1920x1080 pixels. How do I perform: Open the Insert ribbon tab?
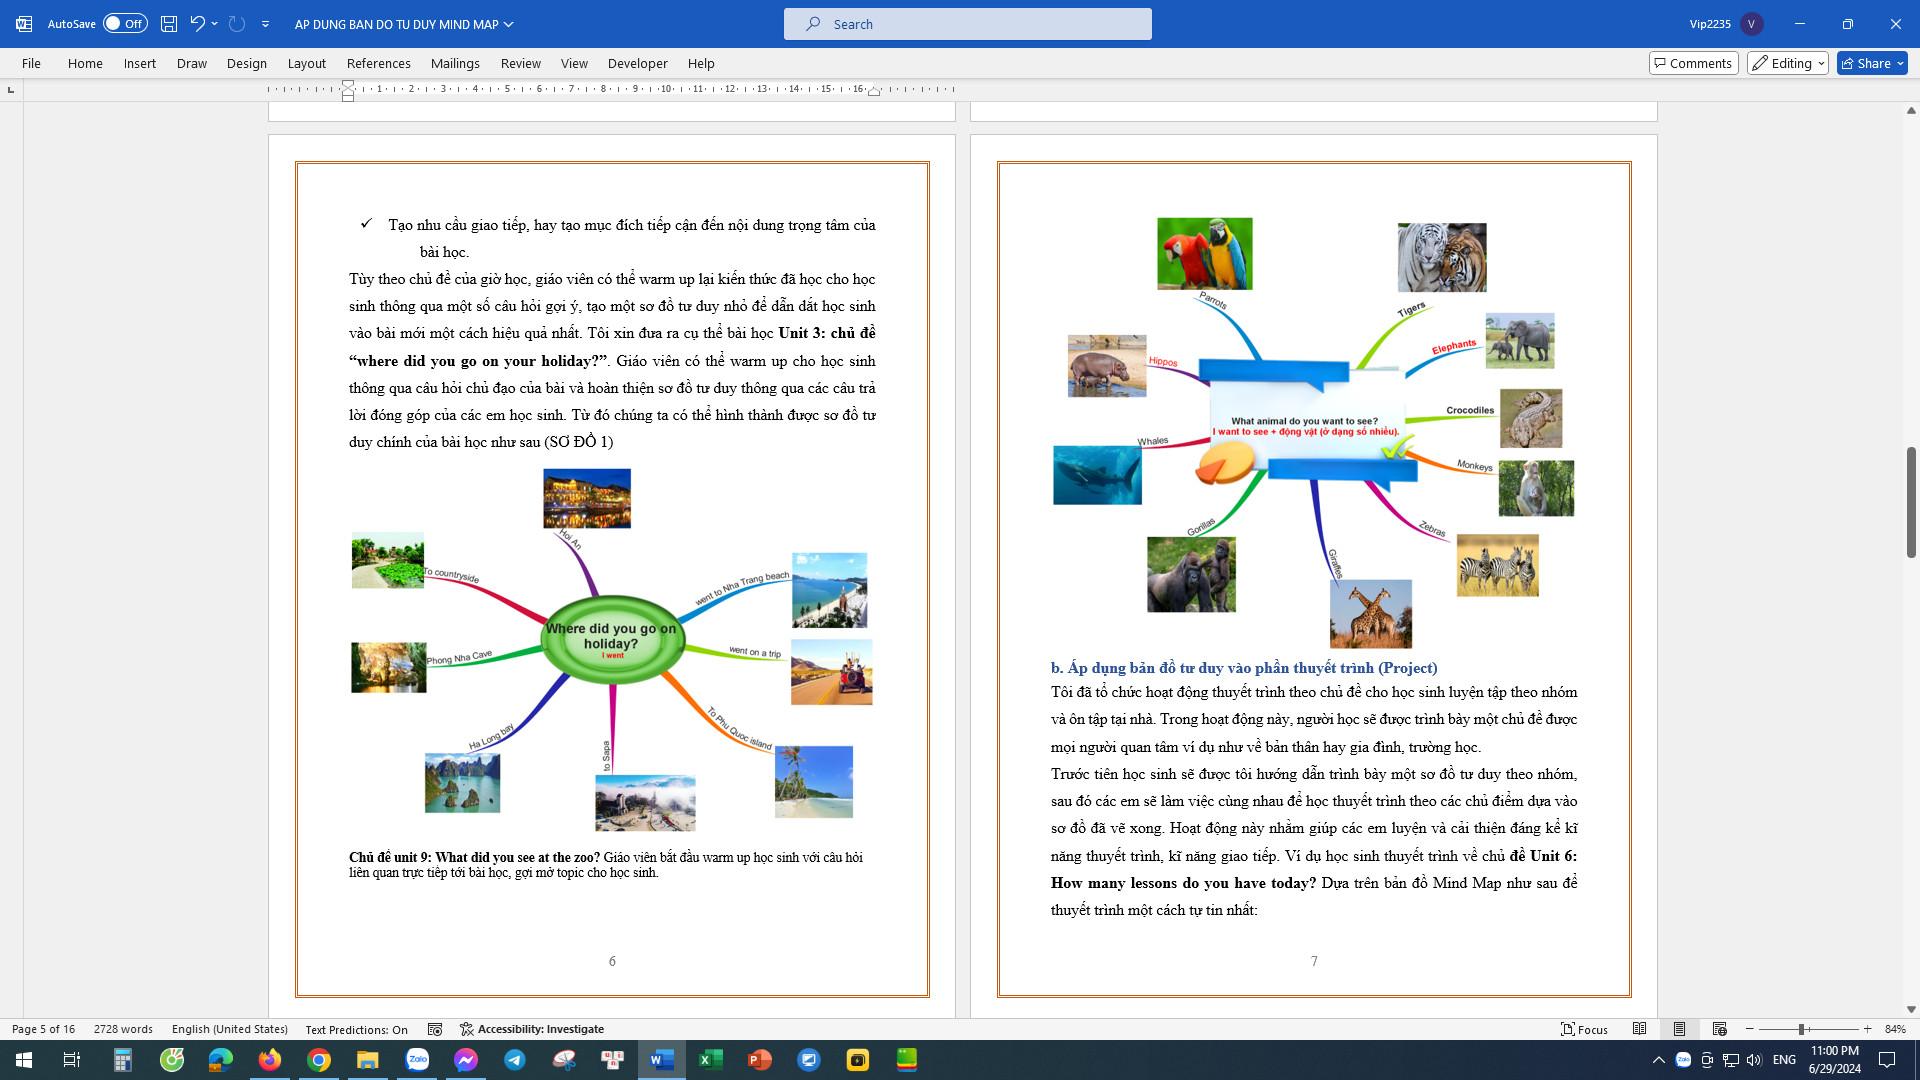pyautogui.click(x=140, y=63)
